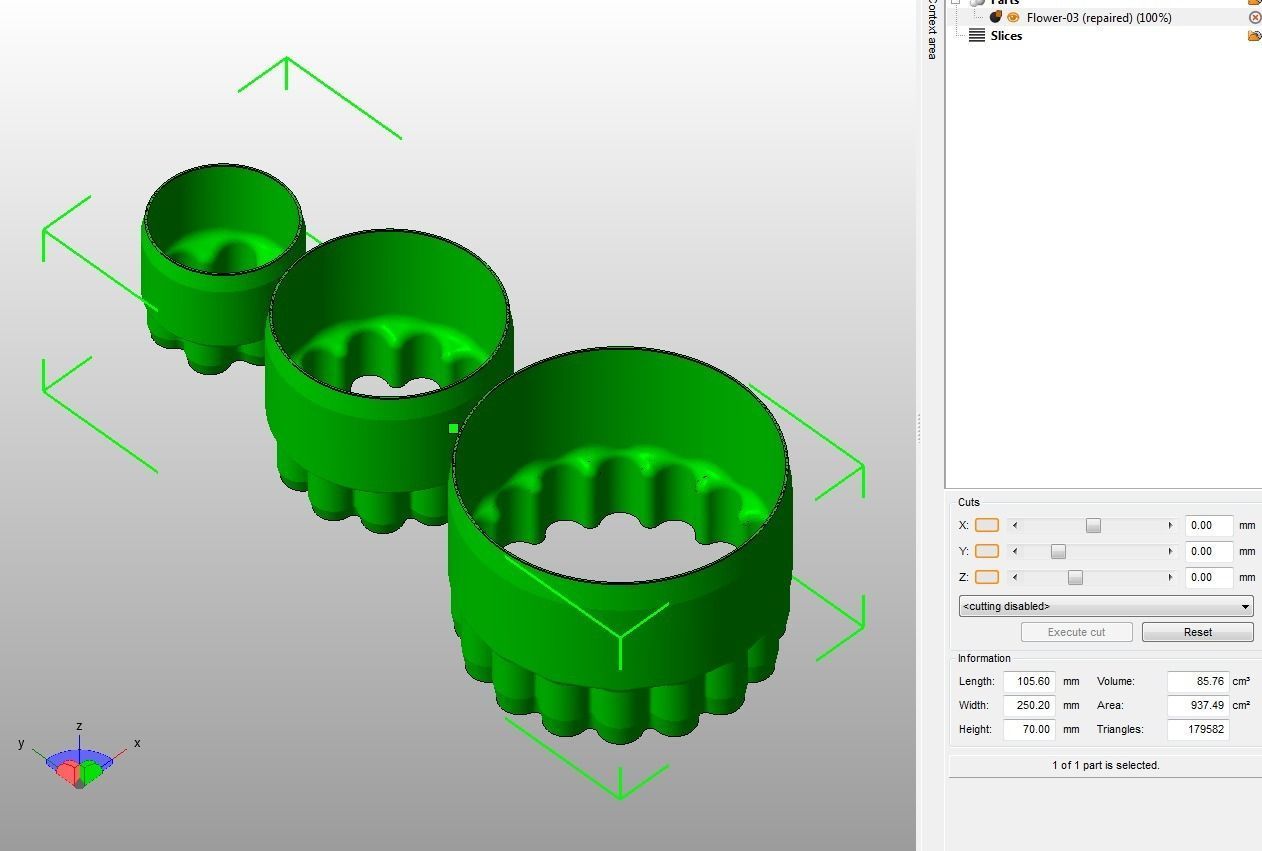Nudge Y cut slider with left arrow
The height and width of the screenshot is (851, 1262).
(1015, 551)
